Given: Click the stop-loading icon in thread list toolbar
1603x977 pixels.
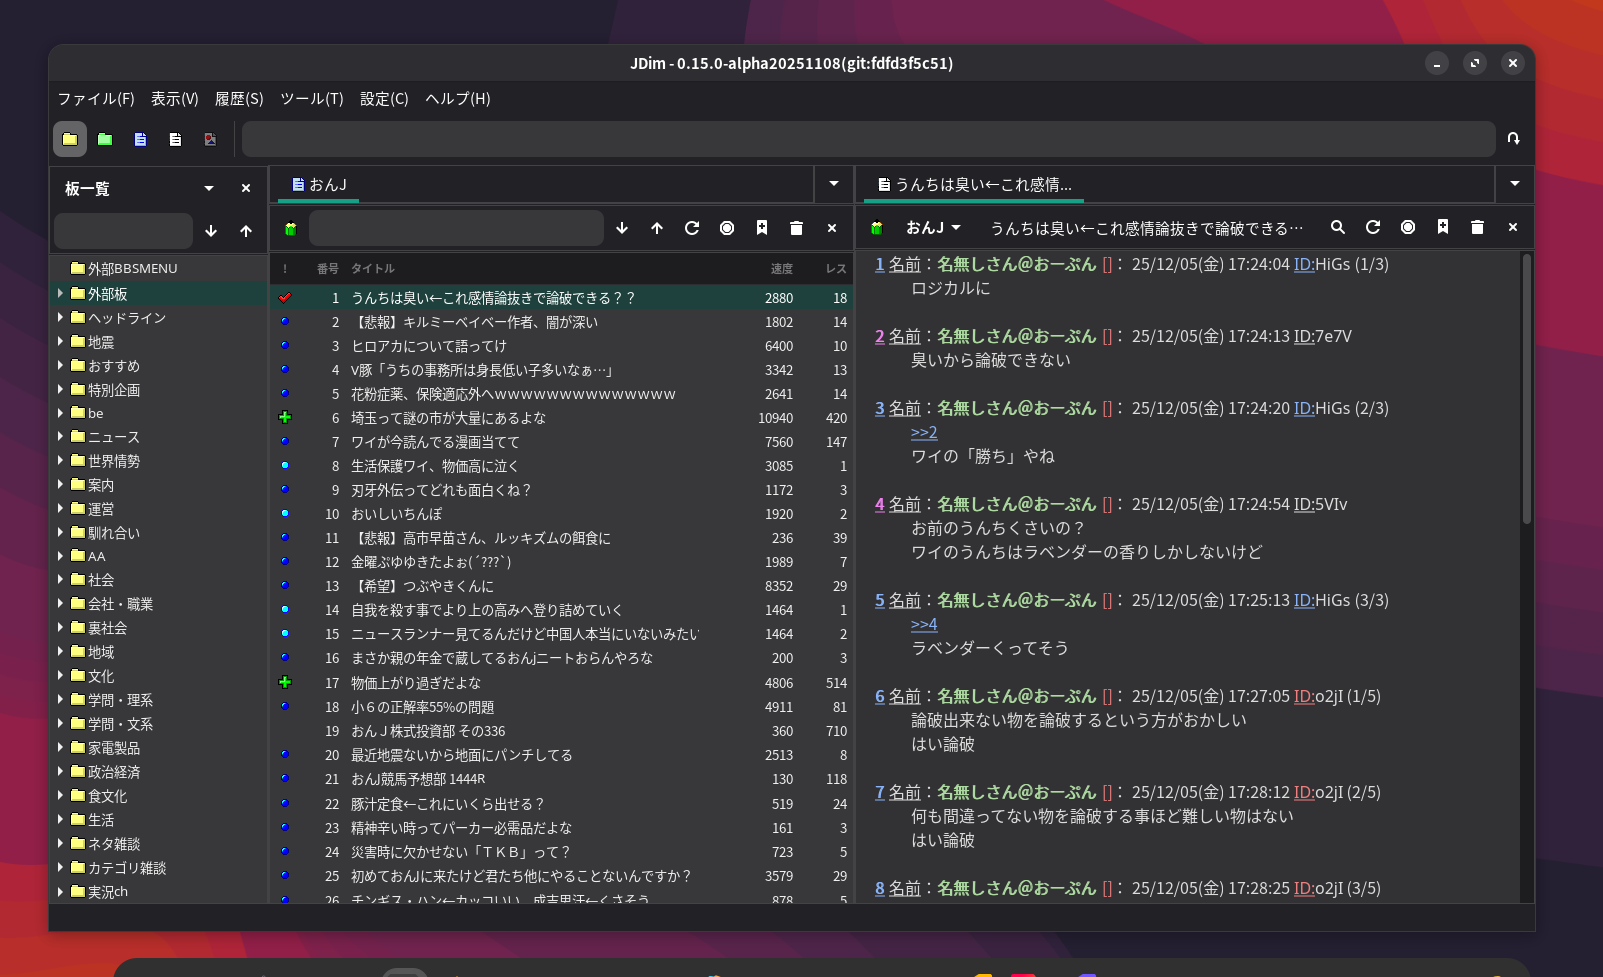Looking at the screenshot, I should pyautogui.click(x=727, y=229).
